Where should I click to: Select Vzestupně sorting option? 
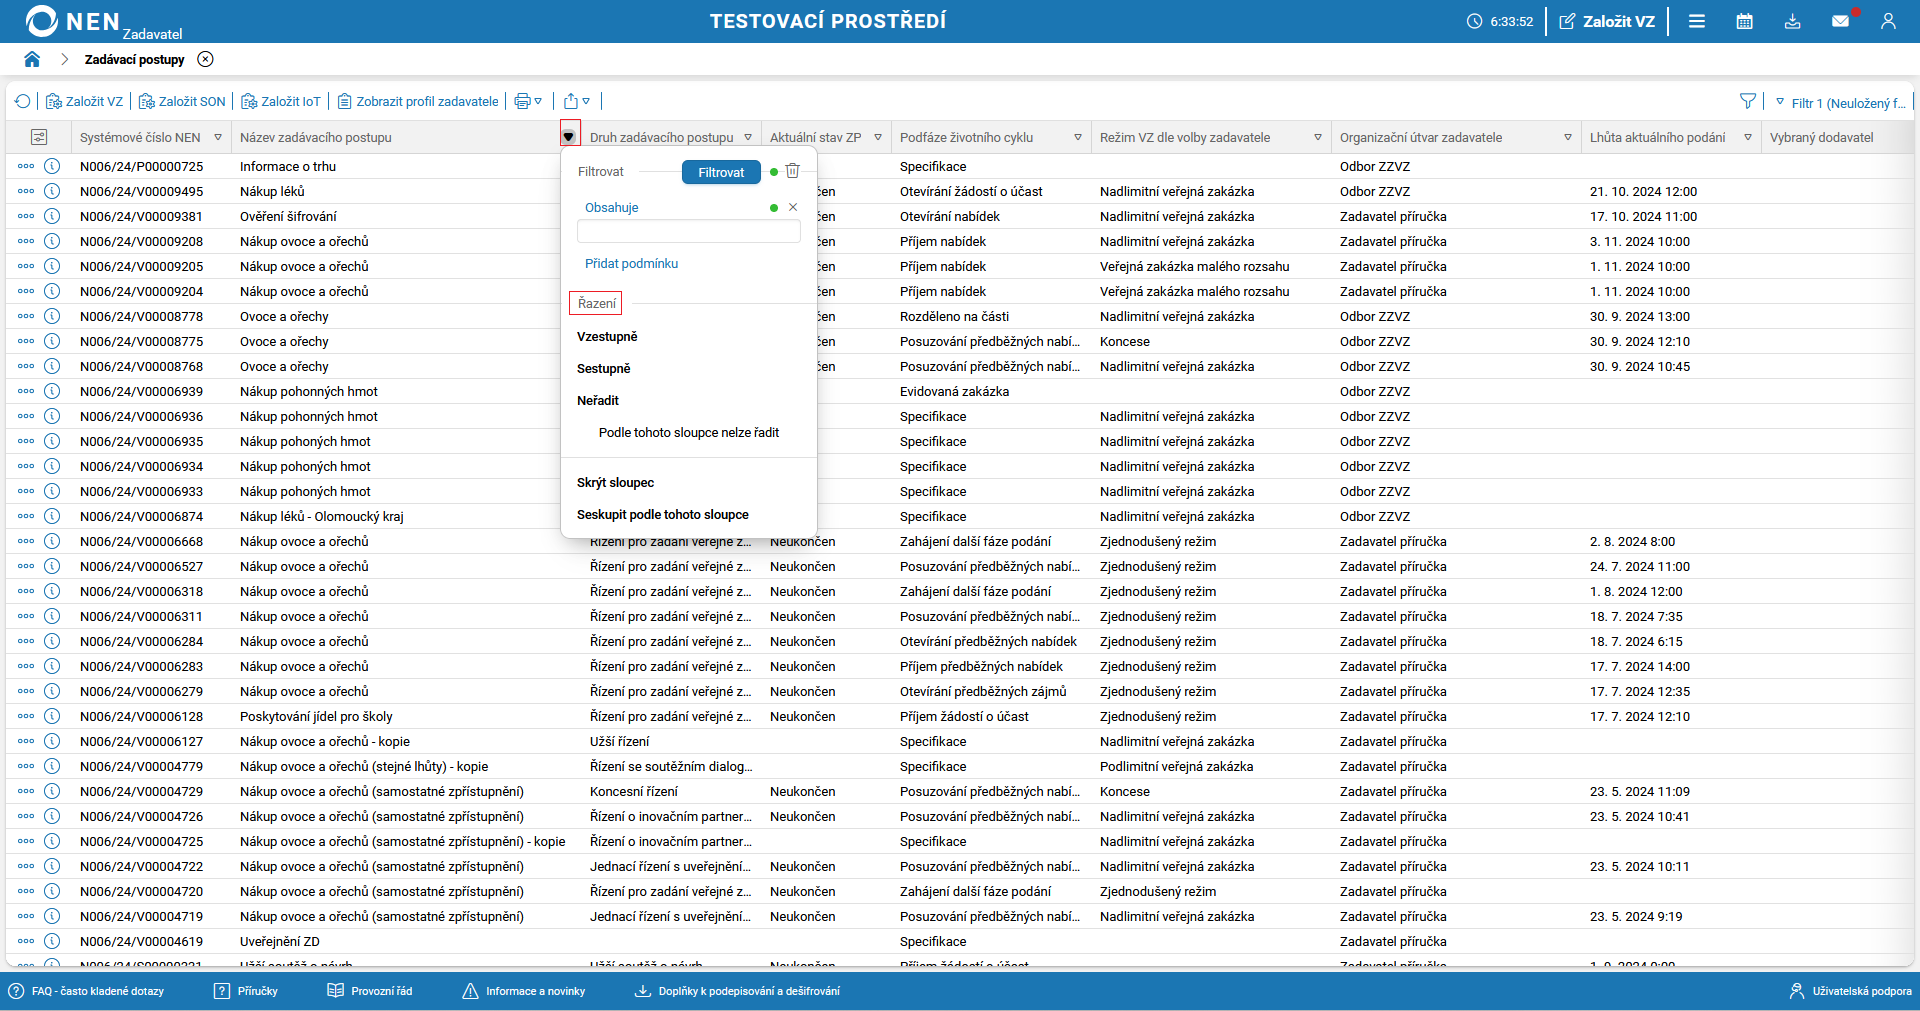click(607, 337)
